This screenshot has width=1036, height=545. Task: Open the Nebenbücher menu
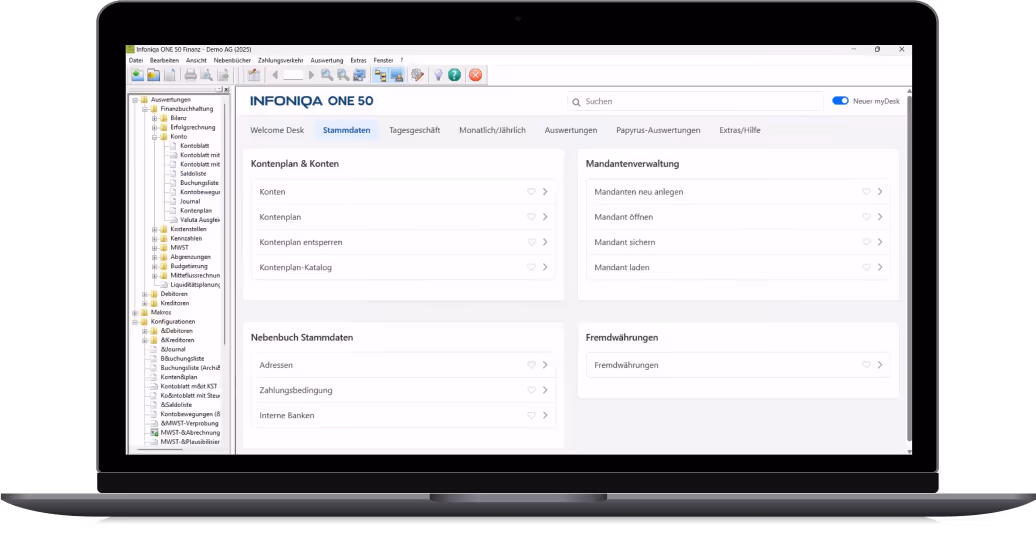(x=232, y=60)
